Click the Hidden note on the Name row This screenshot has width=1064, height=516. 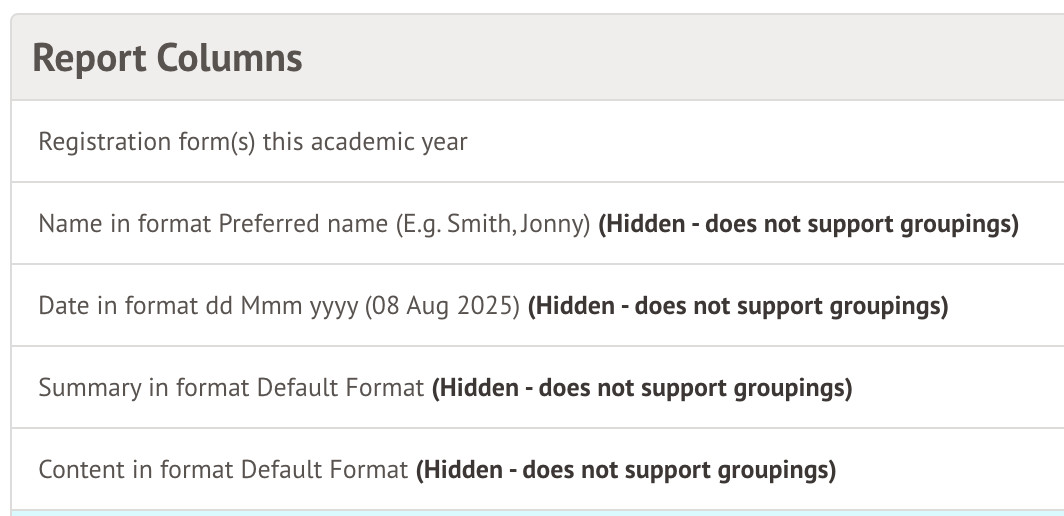point(808,224)
